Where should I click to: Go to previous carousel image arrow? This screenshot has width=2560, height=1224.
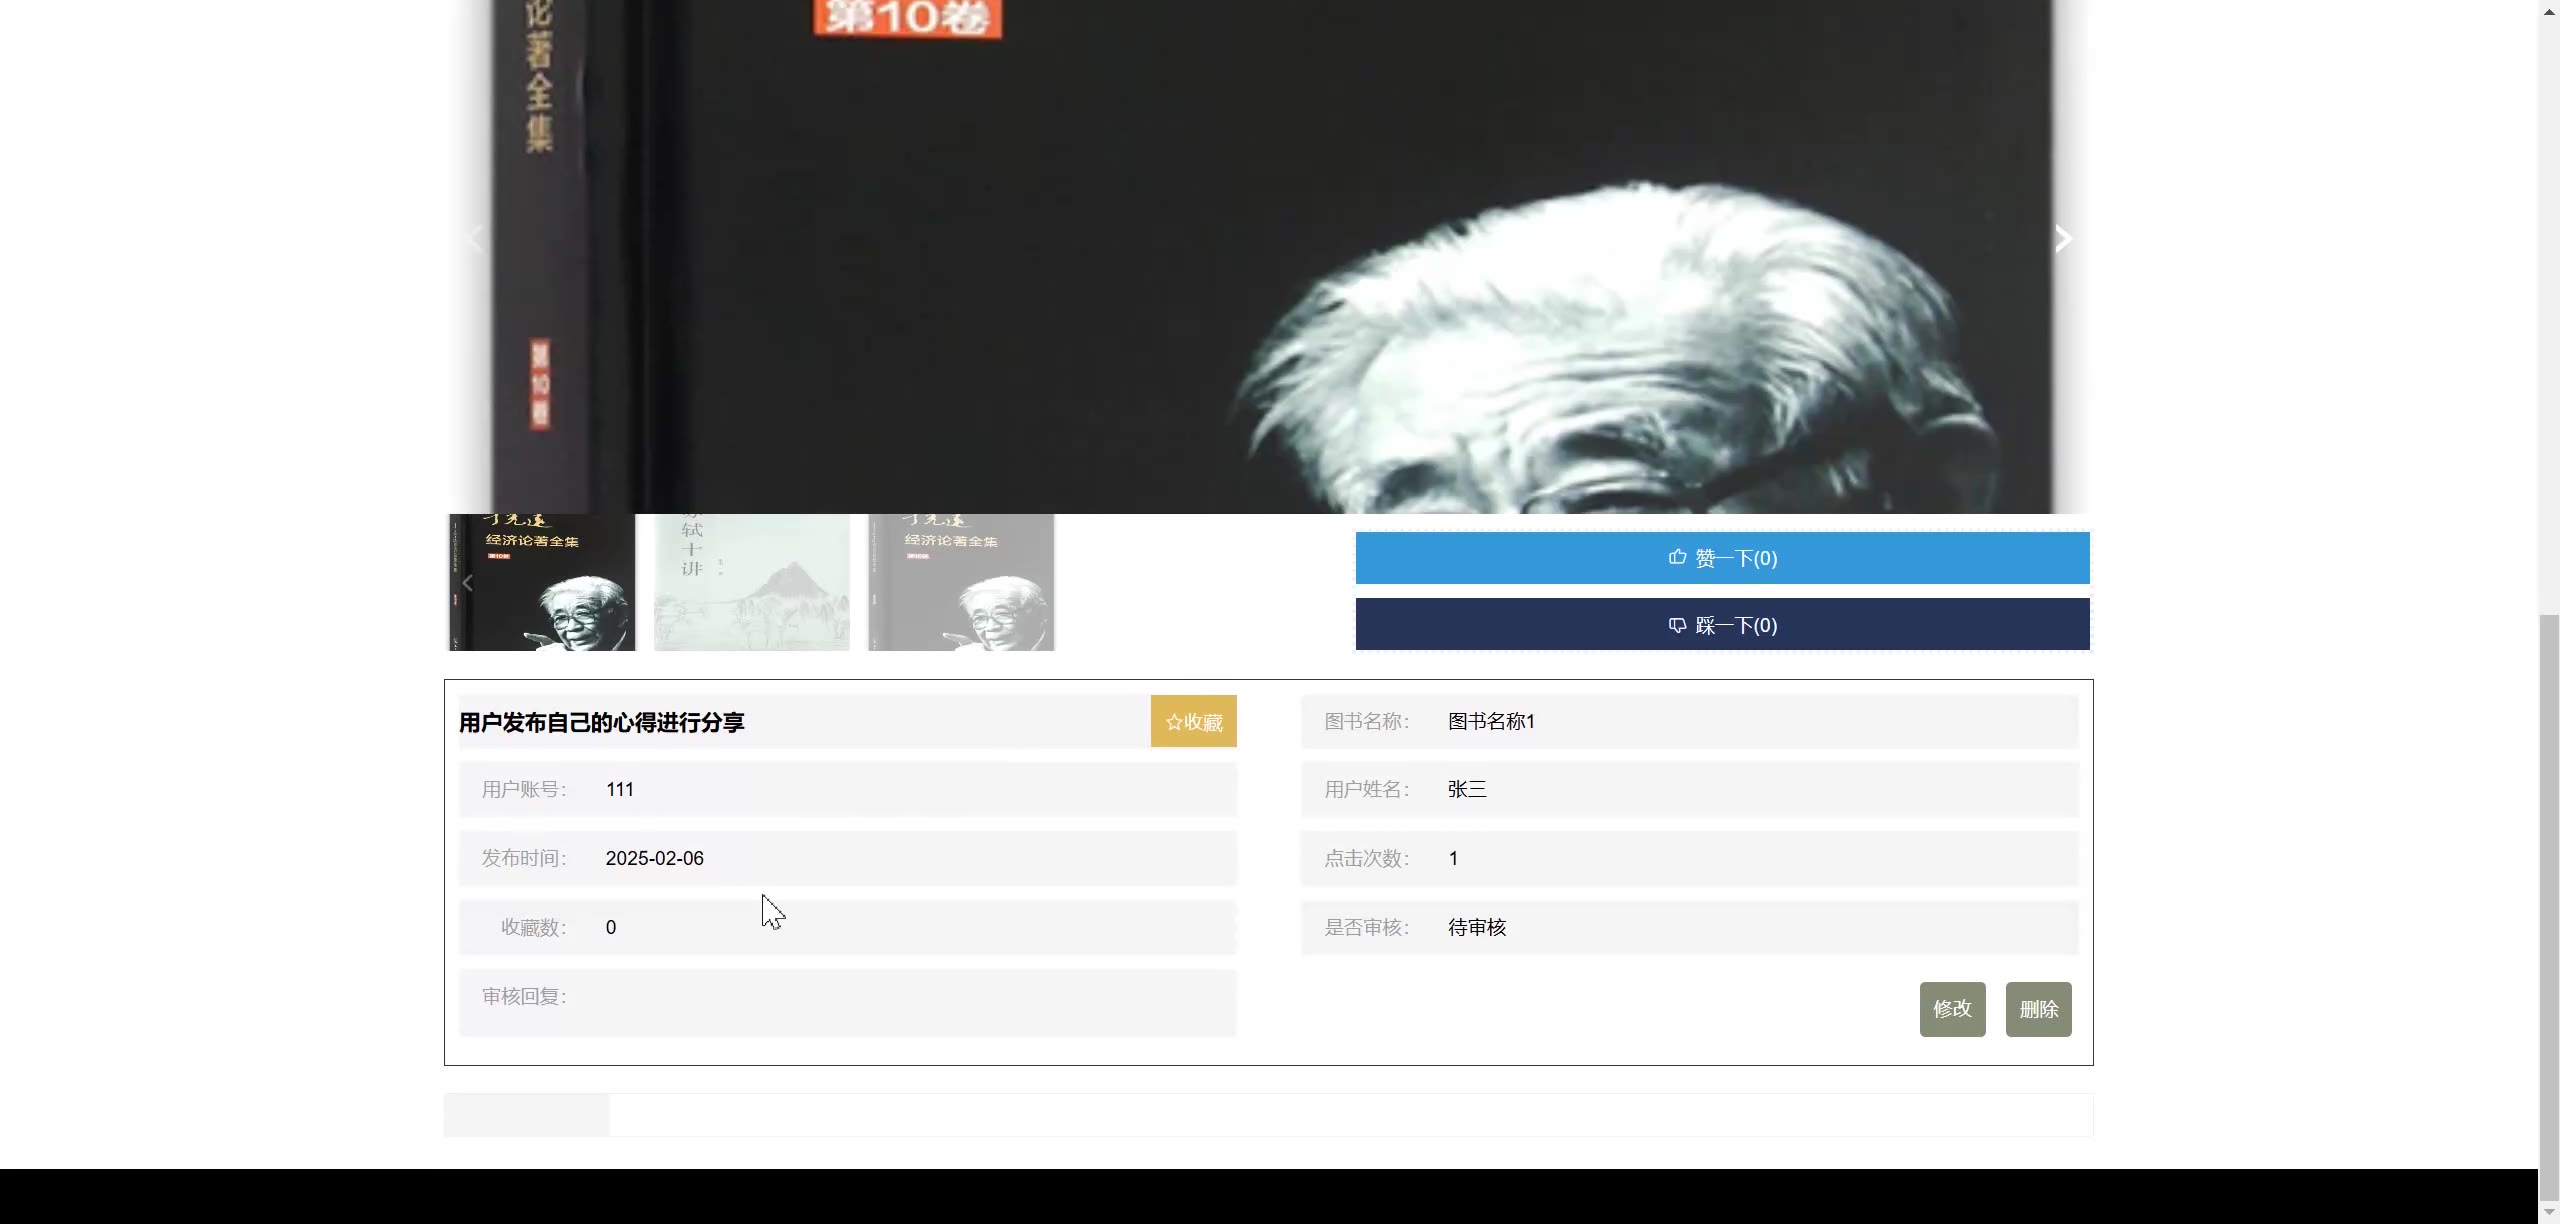click(476, 239)
